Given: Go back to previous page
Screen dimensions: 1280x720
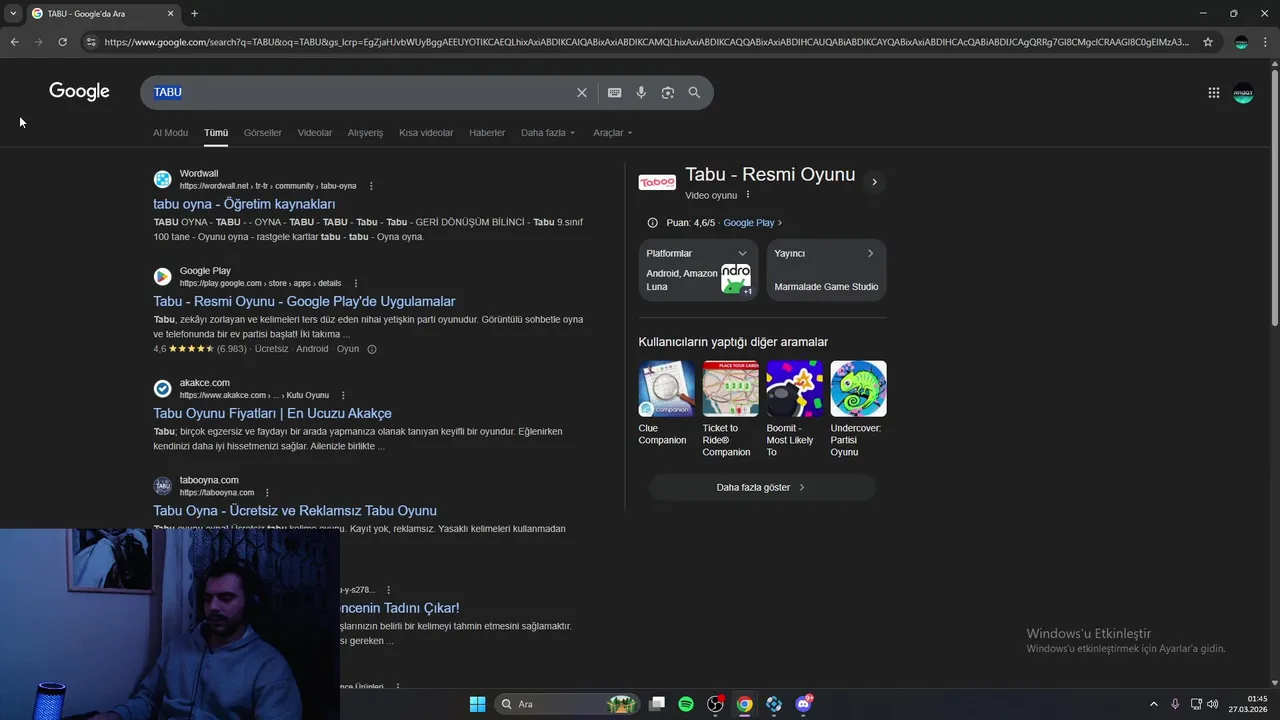Looking at the screenshot, I should pyautogui.click(x=14, y=42).
